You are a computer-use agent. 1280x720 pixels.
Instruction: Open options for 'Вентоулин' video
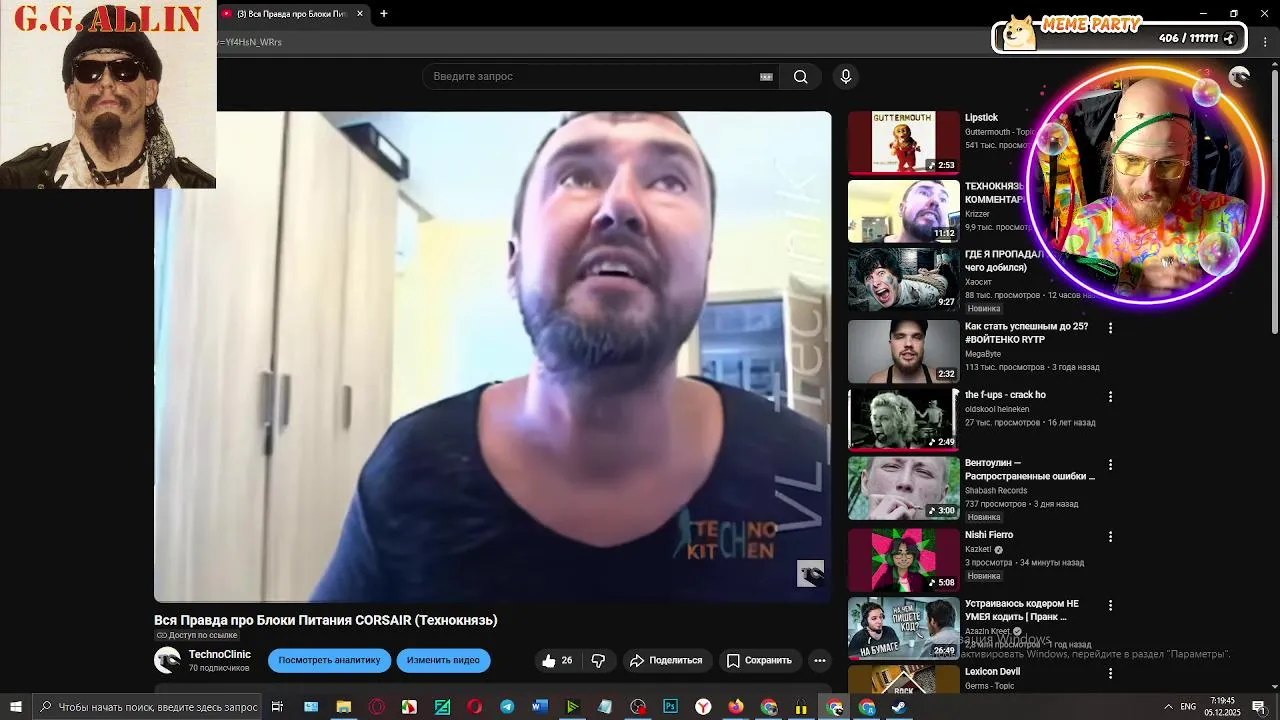tap(1109, 465)
